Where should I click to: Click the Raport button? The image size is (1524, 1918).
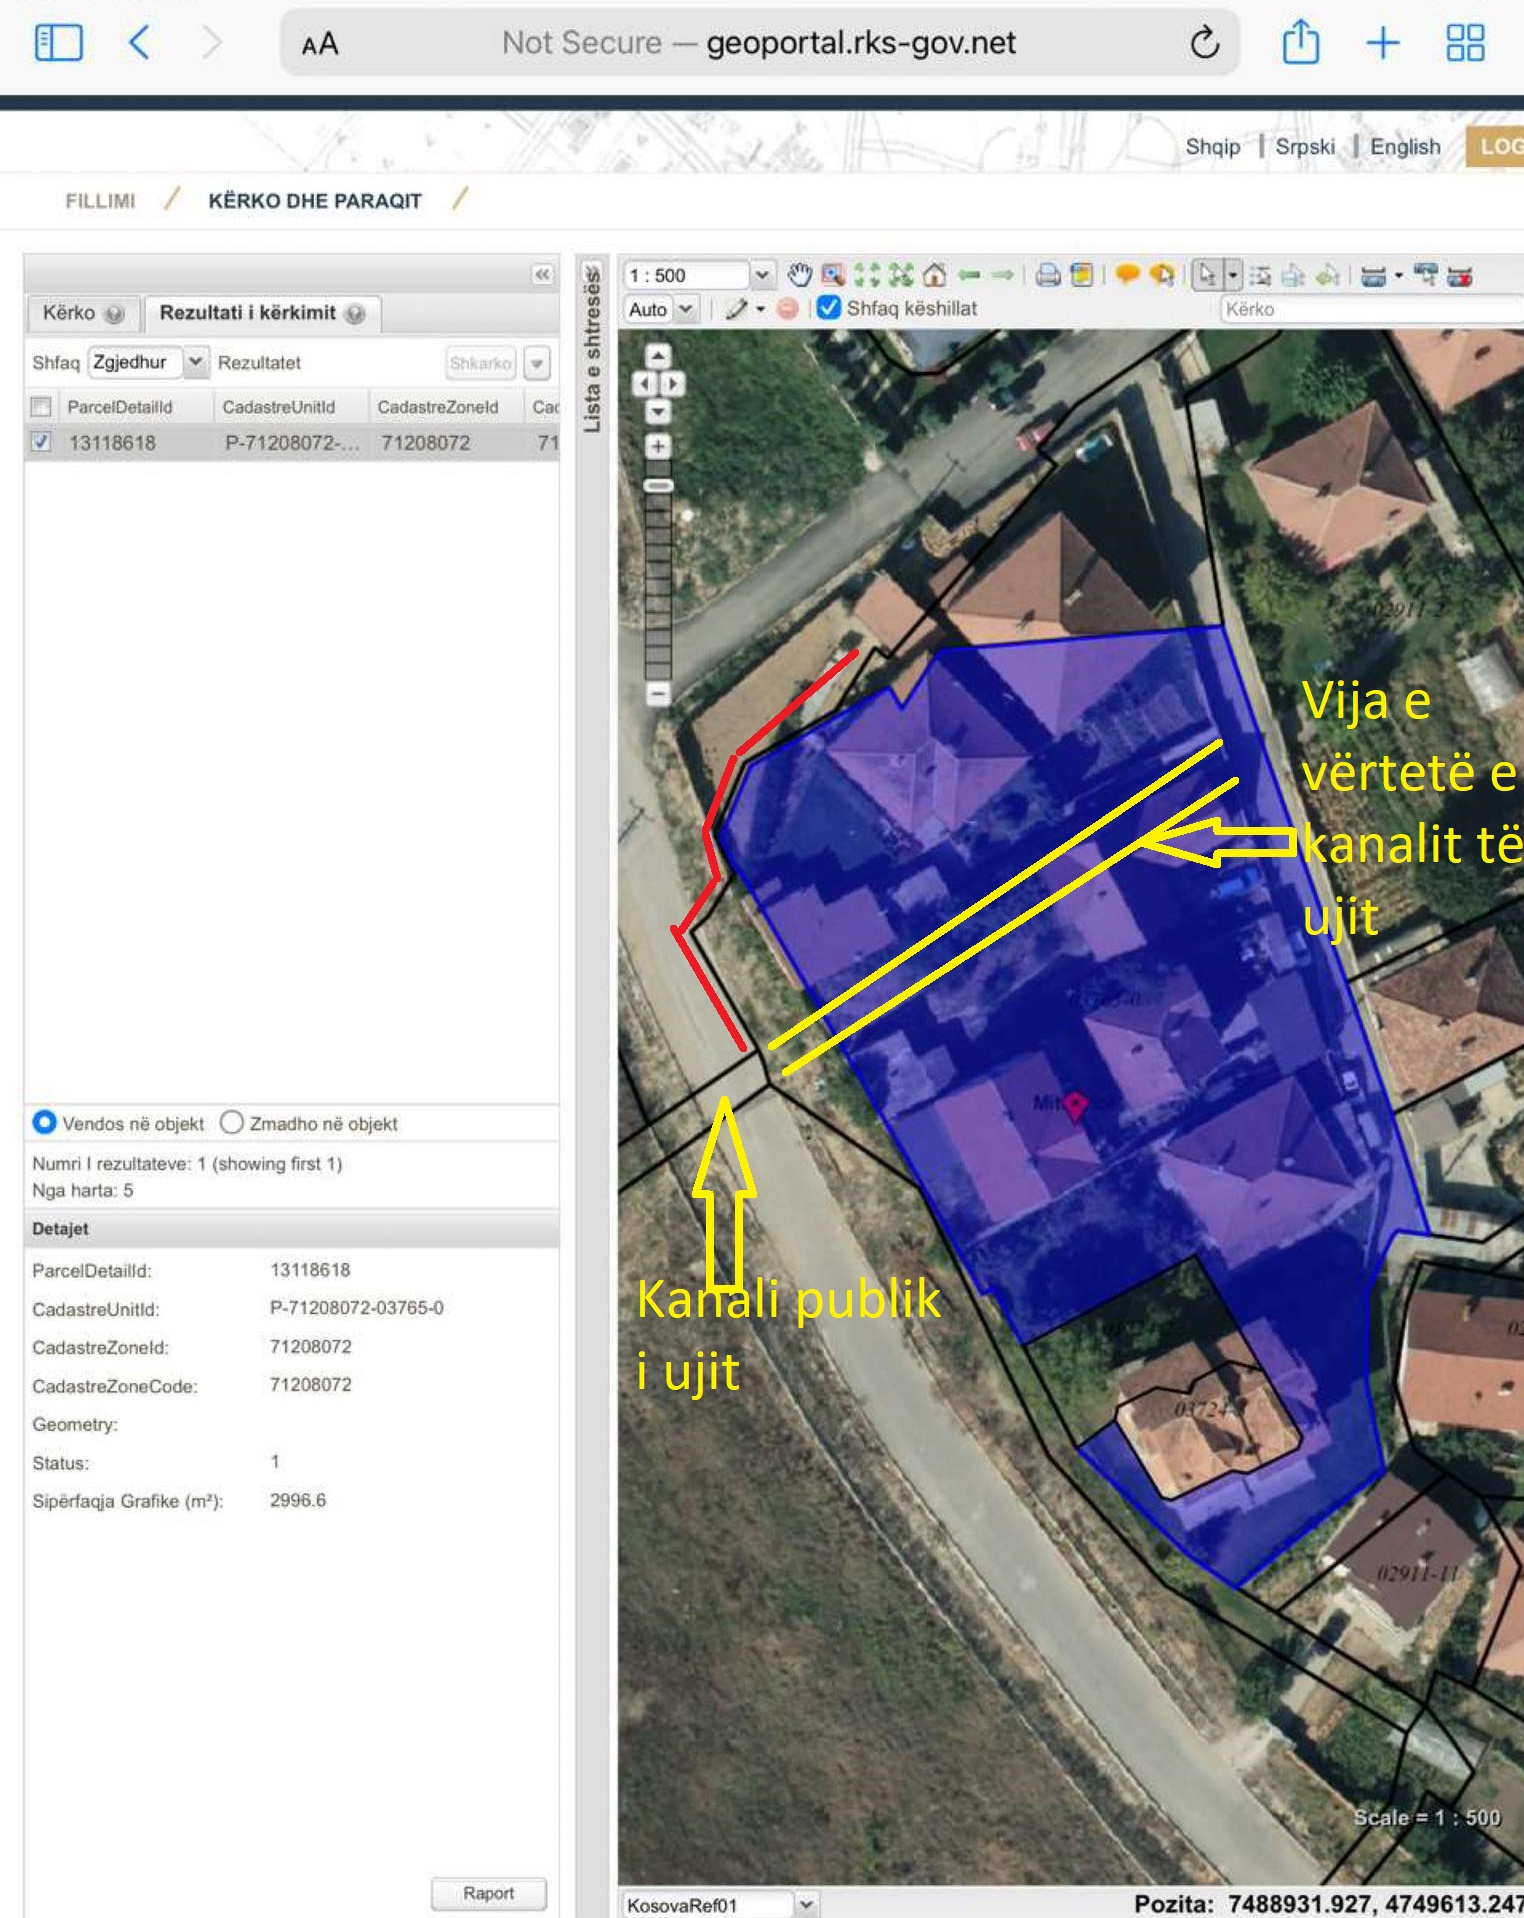point(489,1892)
